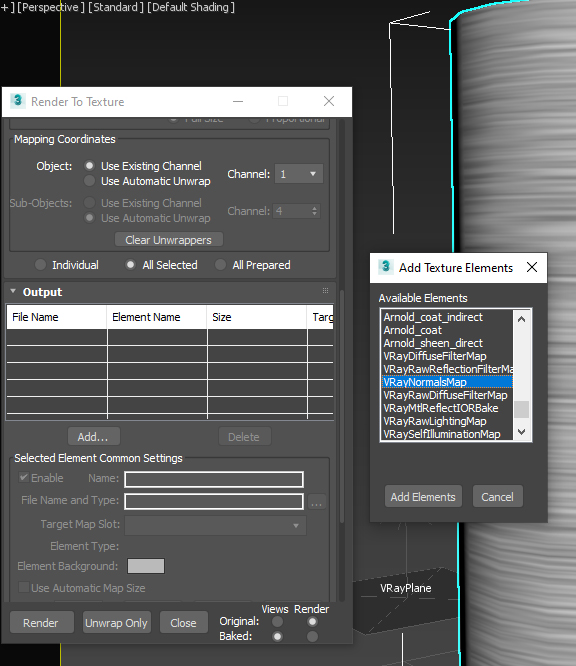Click the Add Elements button
576x666 pixels.
click(x=423, y=497)
